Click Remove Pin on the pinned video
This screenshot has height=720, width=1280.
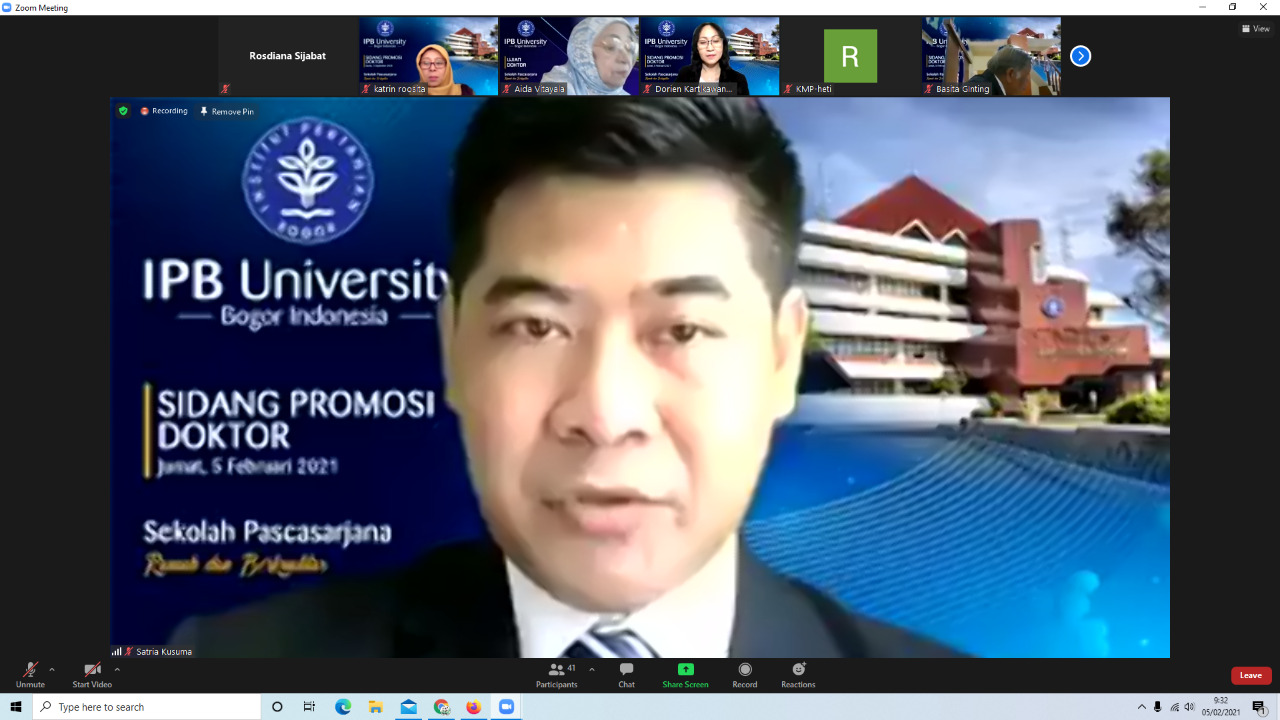pyautogui.click(x=227, y=111)
